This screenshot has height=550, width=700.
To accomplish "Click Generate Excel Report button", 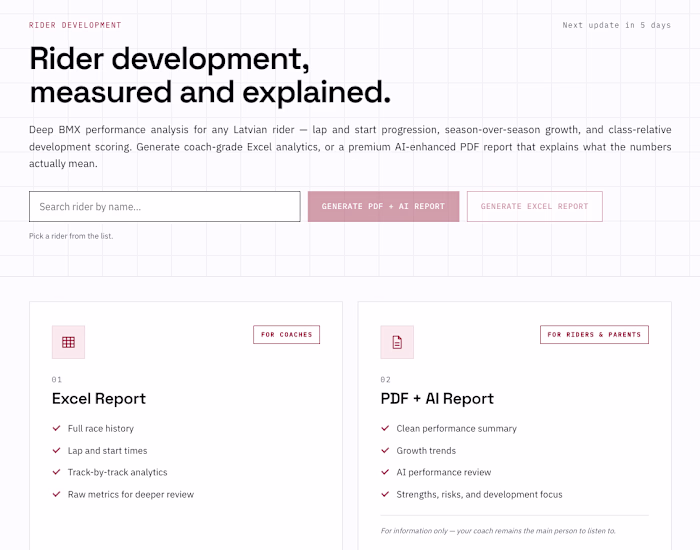I will (x=535, y=206).
